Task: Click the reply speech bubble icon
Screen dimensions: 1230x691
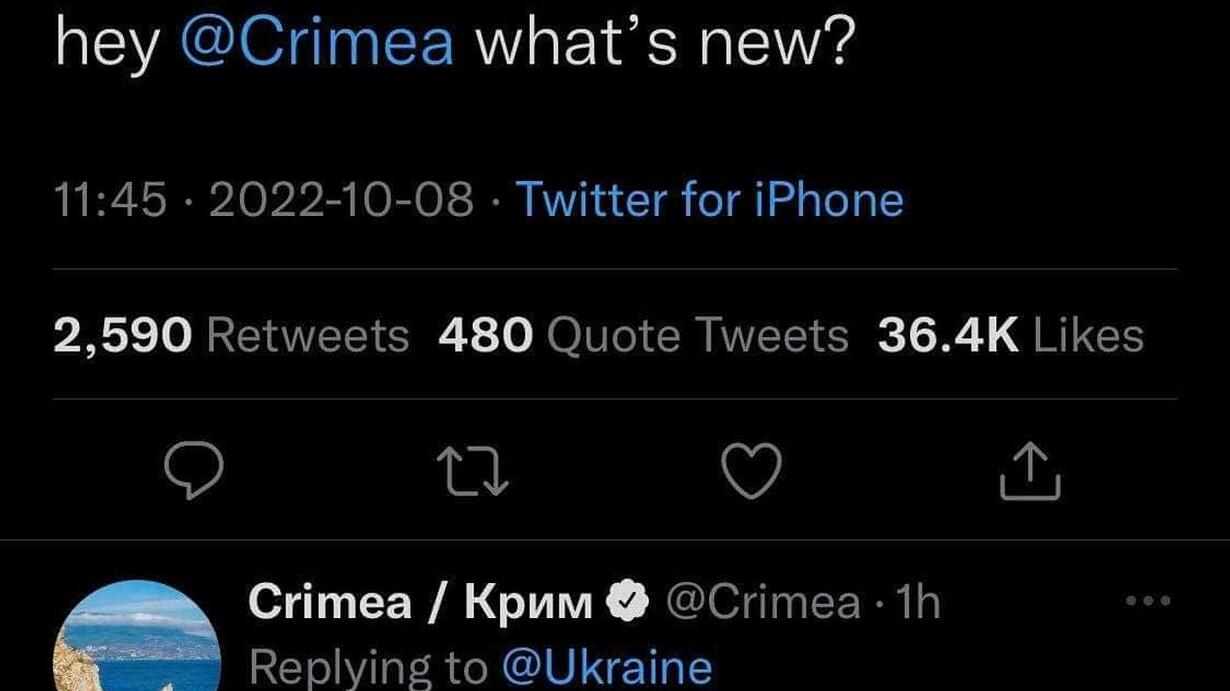Action: click(193, 472)
